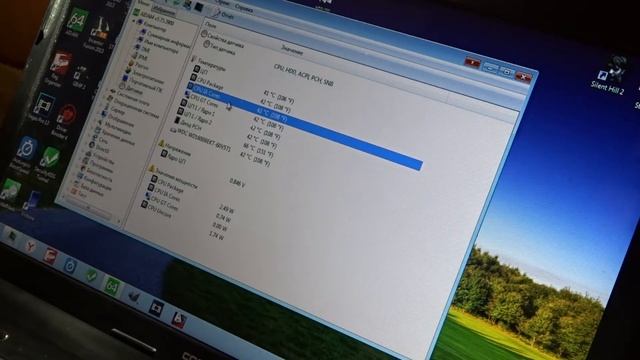Select Разгон in the tree

(x=138, y=64)
